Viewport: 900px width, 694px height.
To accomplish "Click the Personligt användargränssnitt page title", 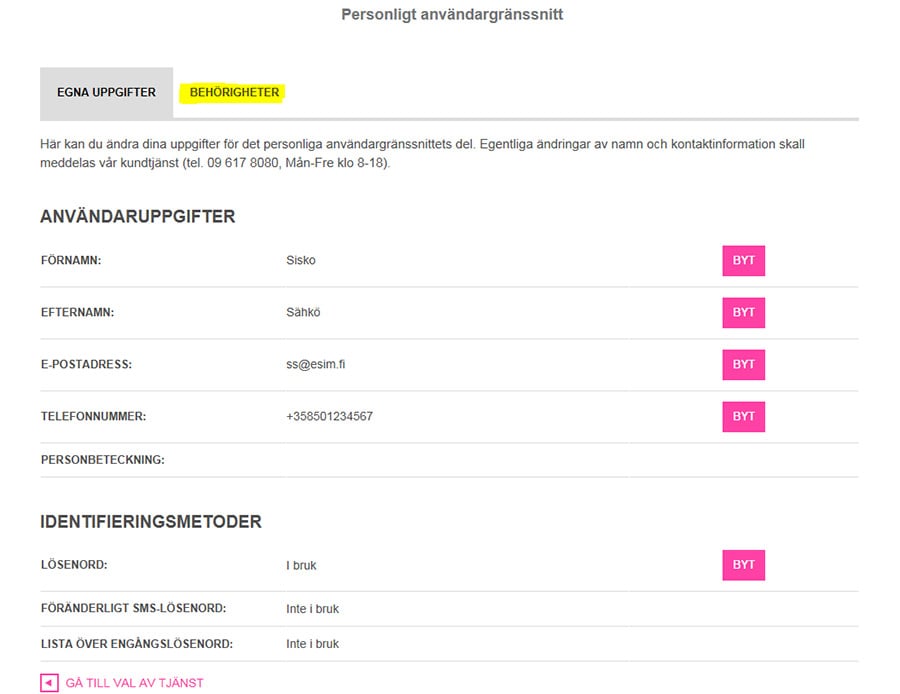I will (452, 14).
